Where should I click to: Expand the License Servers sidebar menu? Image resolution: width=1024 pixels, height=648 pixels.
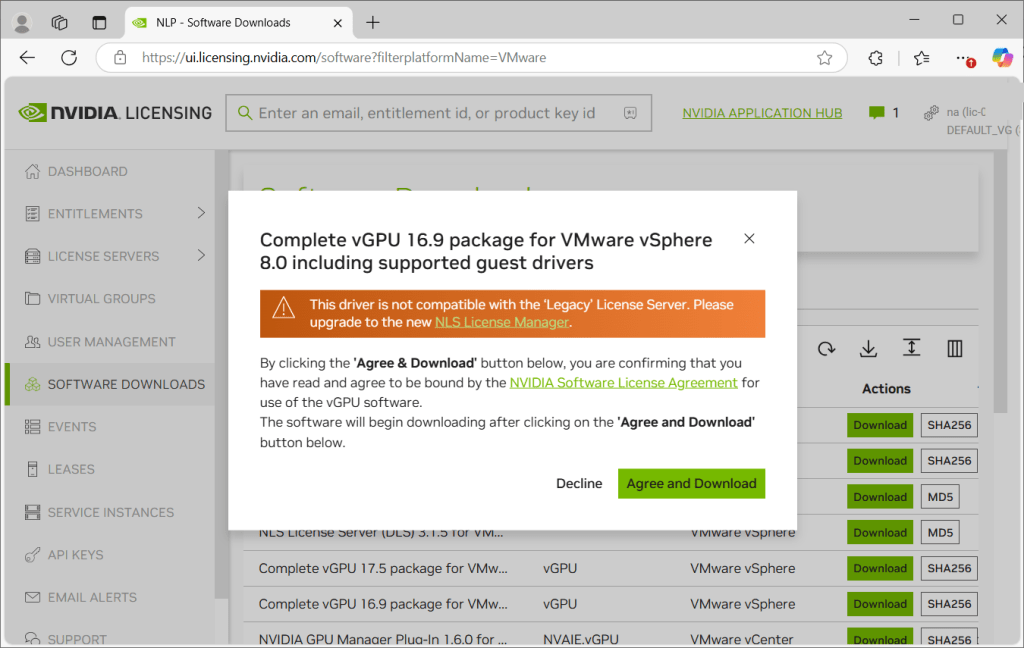click(200, 256)
